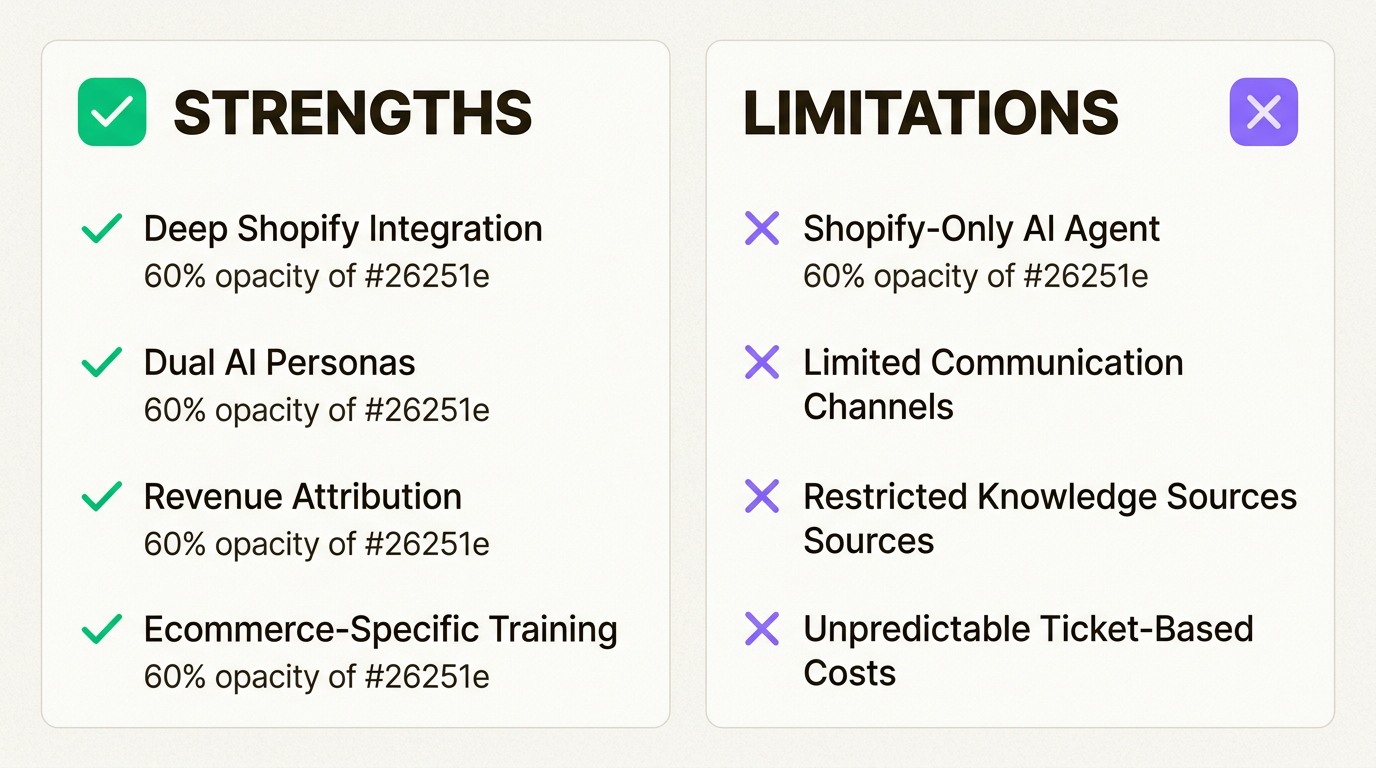
Task: Click the Revenue Attribution title
Action: [302, 496]
